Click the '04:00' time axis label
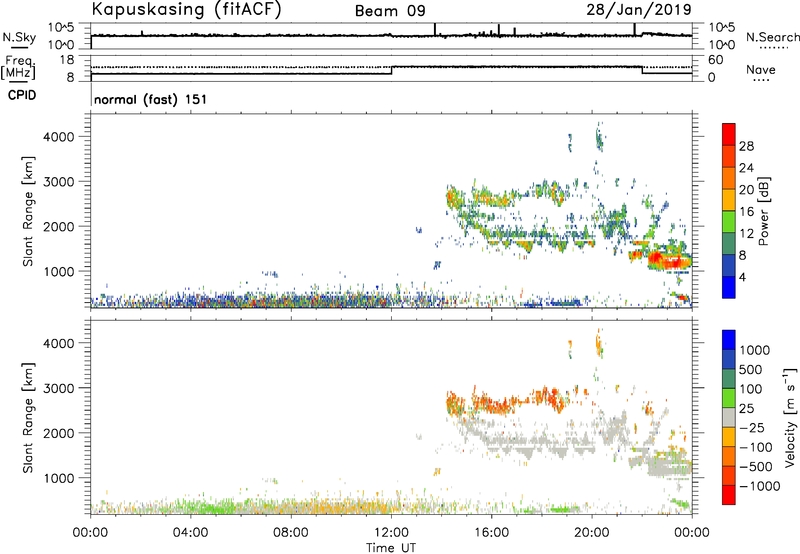 point(190,533)
